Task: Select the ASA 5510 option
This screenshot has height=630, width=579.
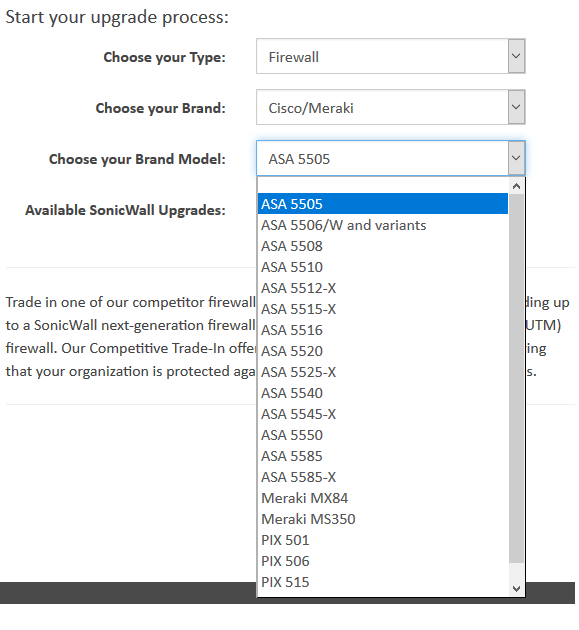Action: coord(383,267)
